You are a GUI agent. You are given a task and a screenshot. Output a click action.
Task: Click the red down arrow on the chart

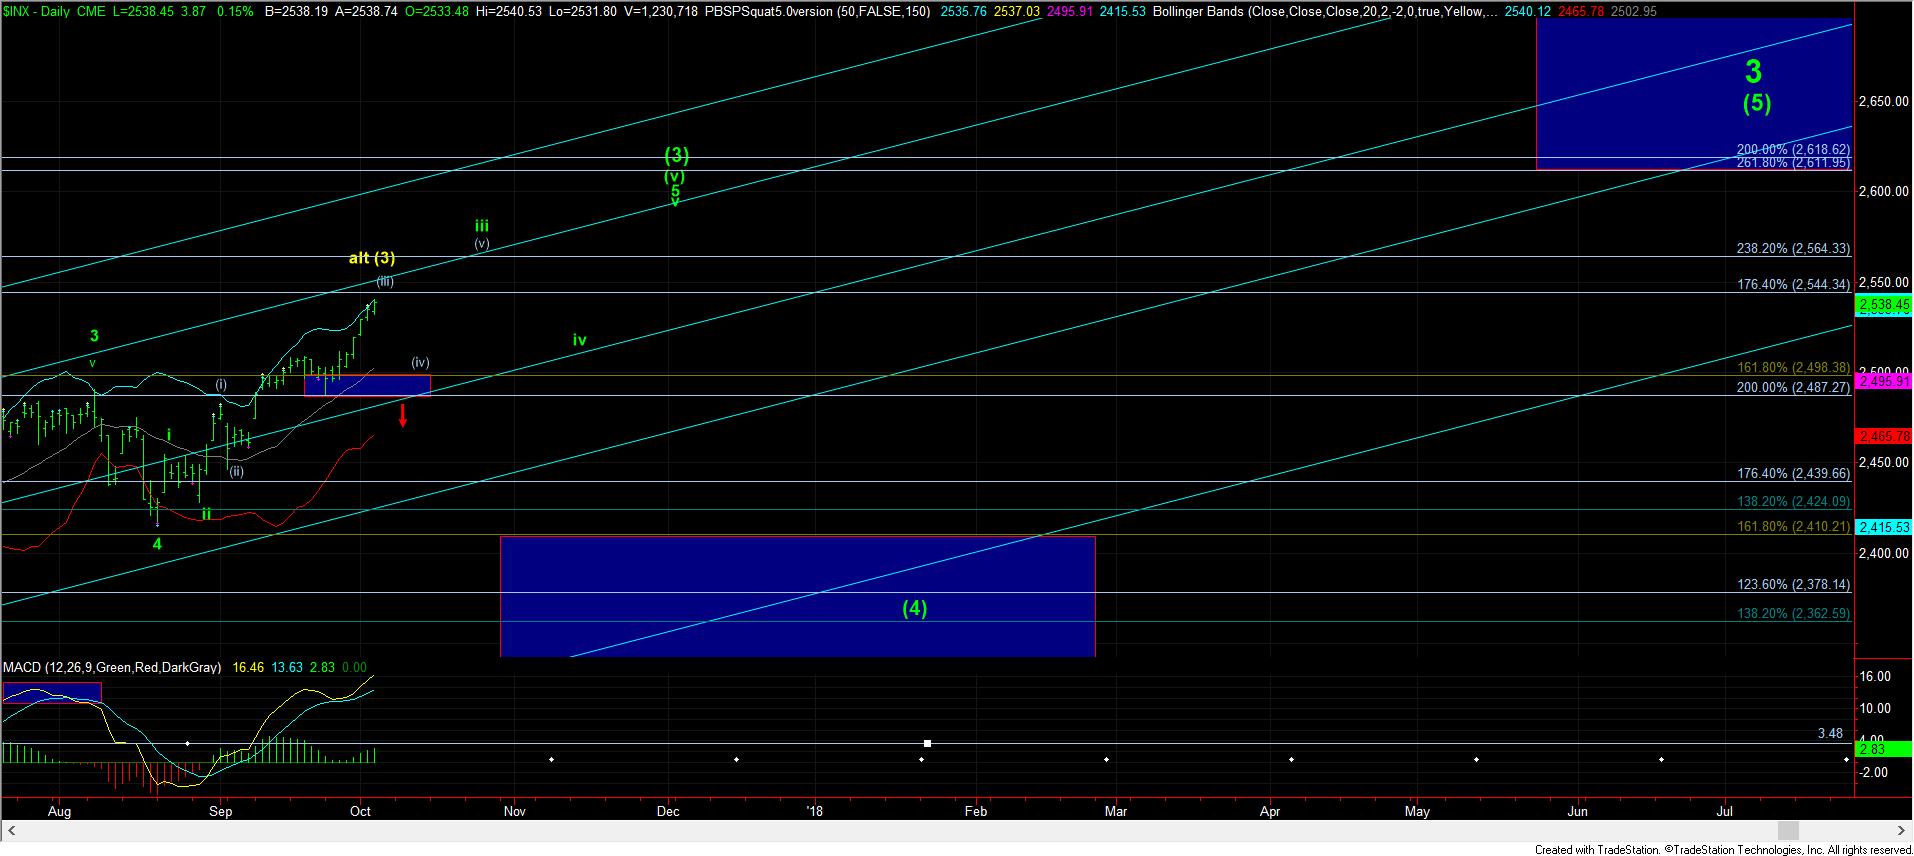point(403,415)
